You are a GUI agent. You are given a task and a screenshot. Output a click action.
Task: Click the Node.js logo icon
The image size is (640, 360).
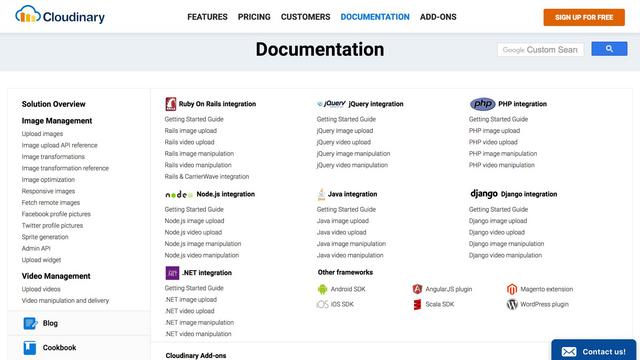tap(179, 194)
